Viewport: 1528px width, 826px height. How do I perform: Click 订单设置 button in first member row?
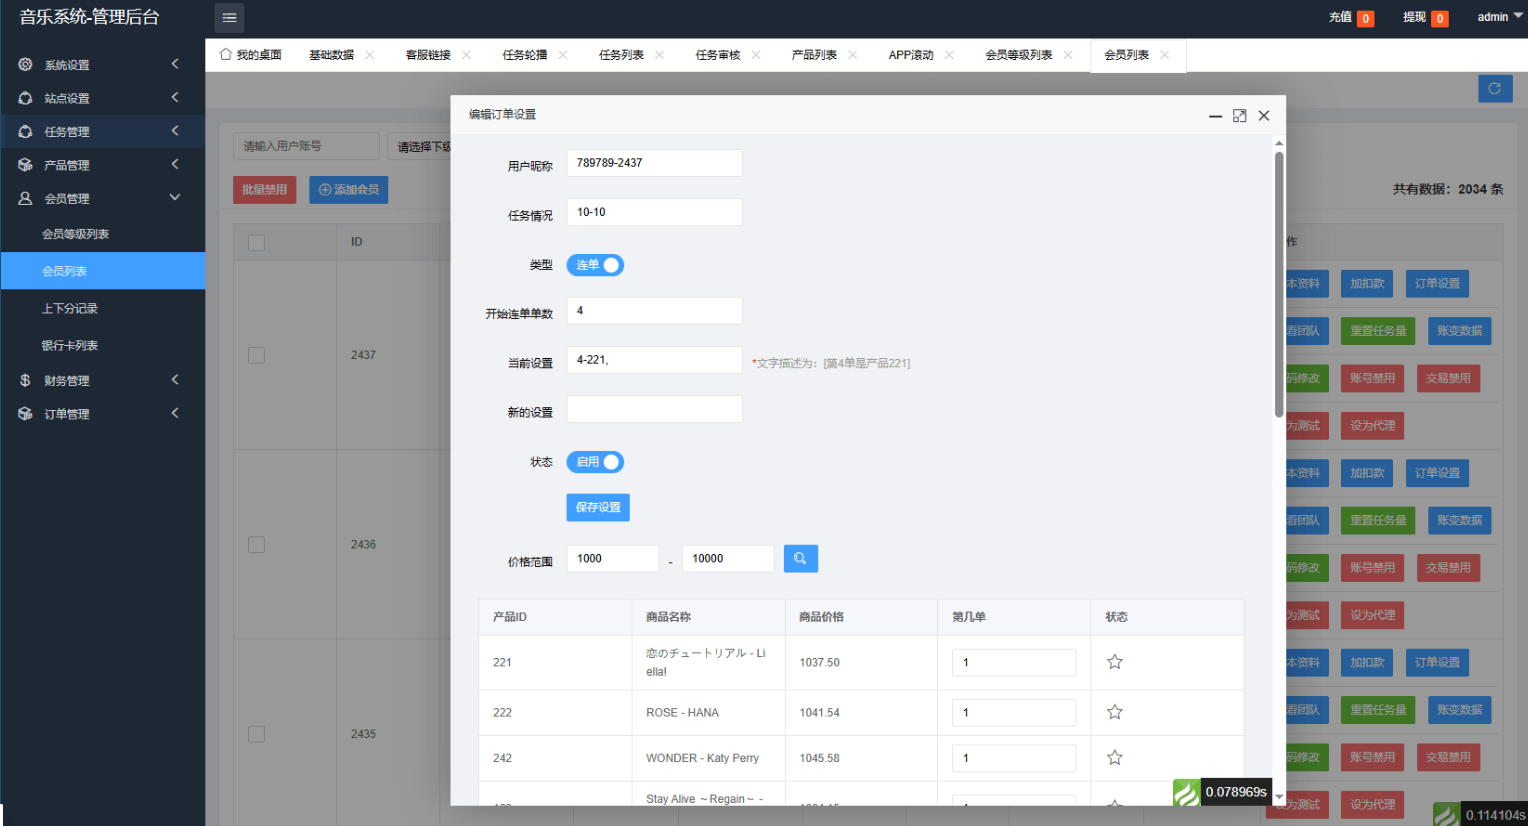[x=1437, y=284]
